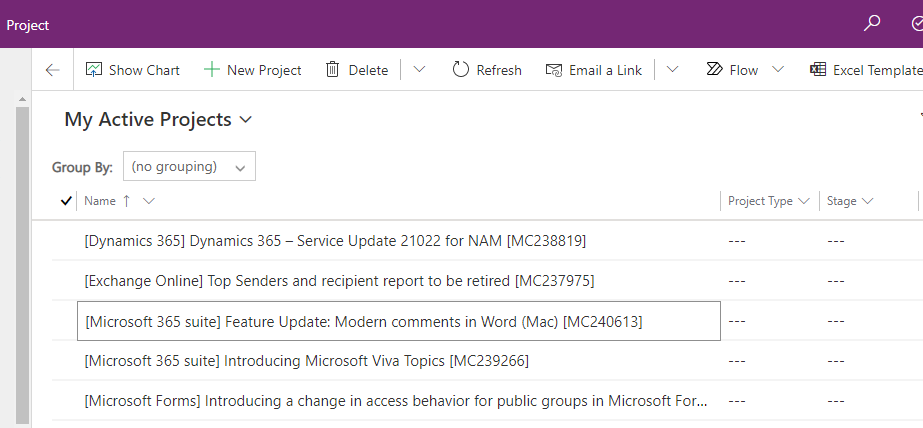This screenshot has width=923, height=428.
Task: Expand the Email a Link chevron
Action: 672,70
